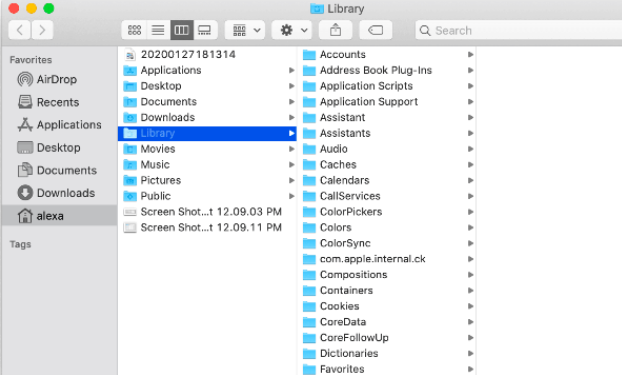Screen dimensions: 625x375
Task: Open Recents in the sidebar
Action: pos(59,102)
